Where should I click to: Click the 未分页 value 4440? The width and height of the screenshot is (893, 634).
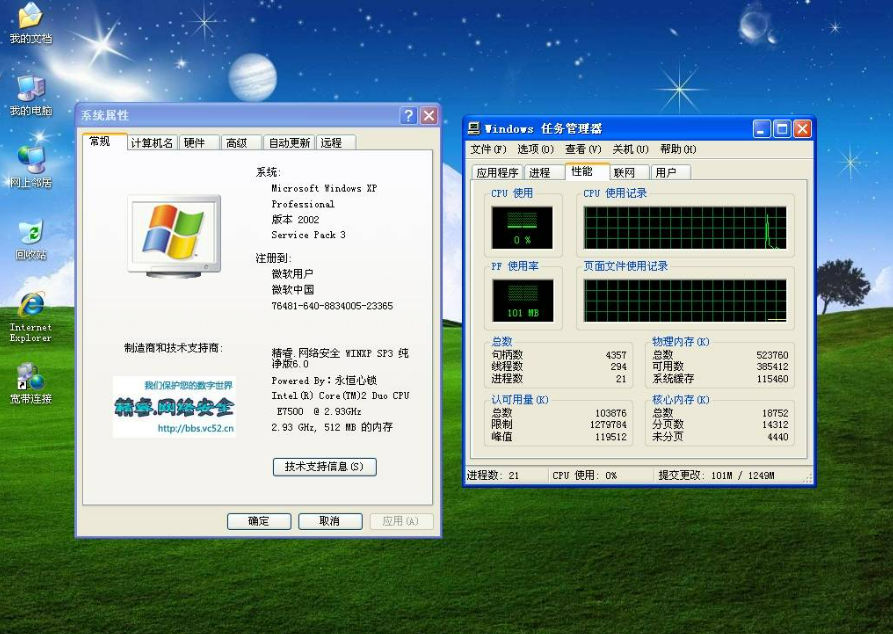pyautogui.click(x=777, y=437)
